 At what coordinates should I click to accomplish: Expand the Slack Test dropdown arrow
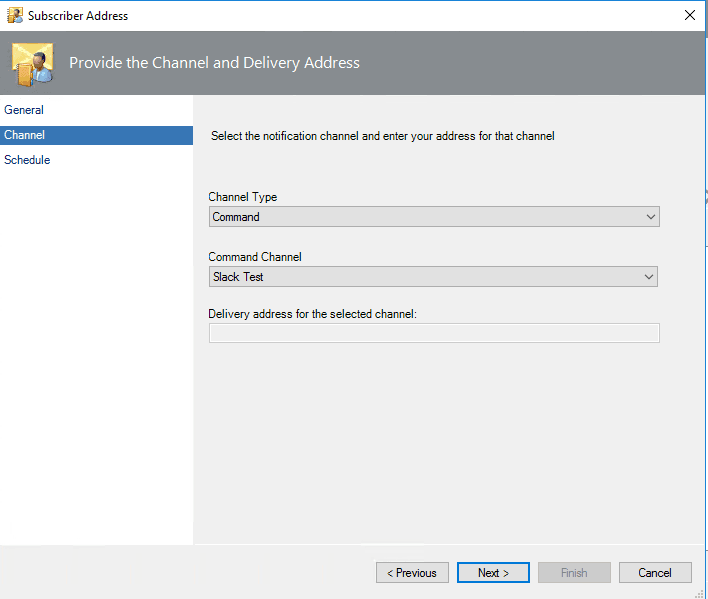click(649, 277)
